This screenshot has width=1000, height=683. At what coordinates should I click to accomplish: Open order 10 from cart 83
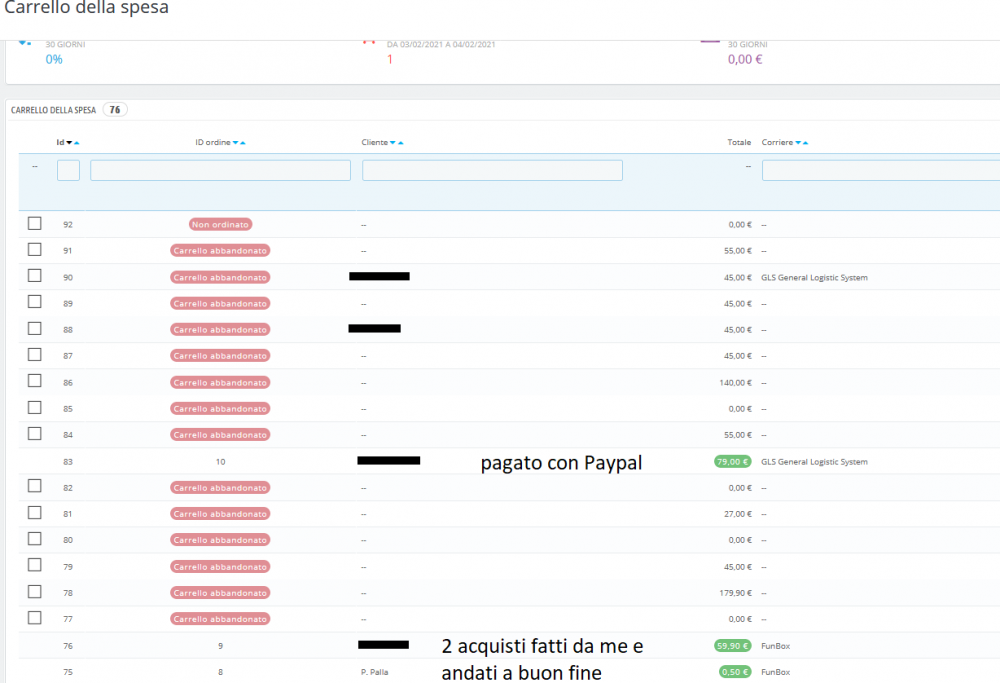click(220, 461)
